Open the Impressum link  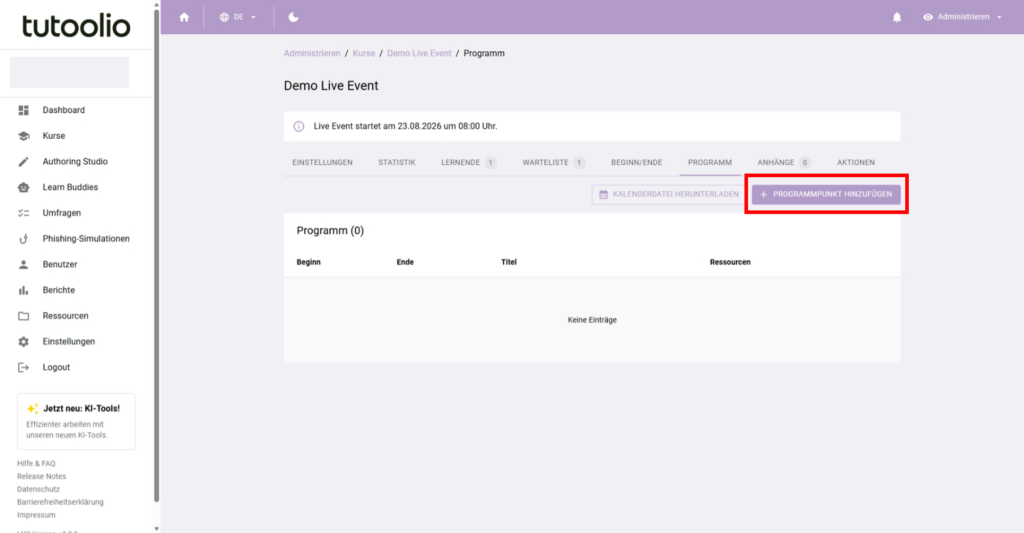[x=36, y=515]
